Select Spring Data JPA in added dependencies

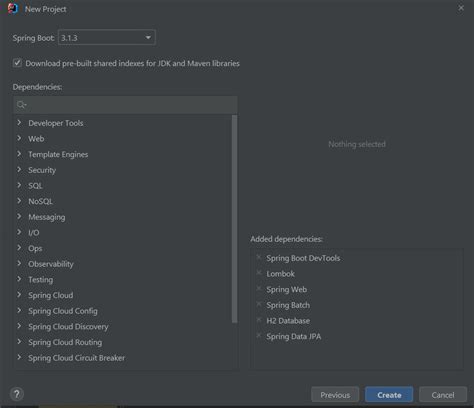click(294, 336)
